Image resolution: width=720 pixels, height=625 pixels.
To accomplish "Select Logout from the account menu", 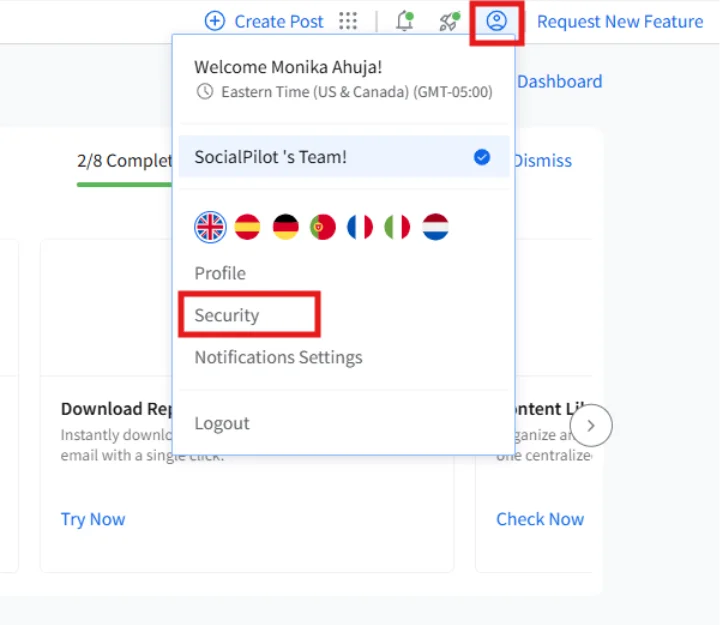I will [x=222, y=423].
